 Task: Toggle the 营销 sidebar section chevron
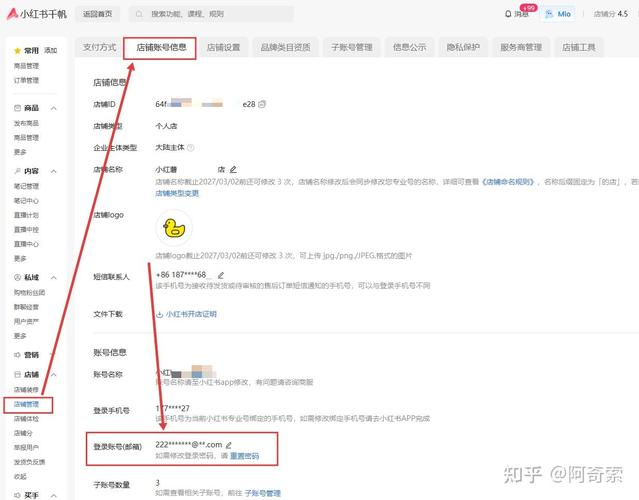(x=53, y=355)
